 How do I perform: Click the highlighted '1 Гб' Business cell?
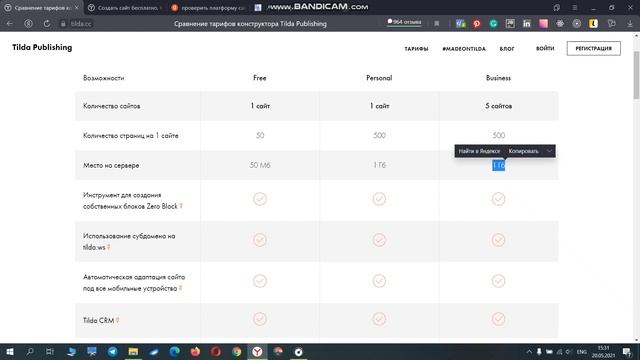[x=498, y=165]
